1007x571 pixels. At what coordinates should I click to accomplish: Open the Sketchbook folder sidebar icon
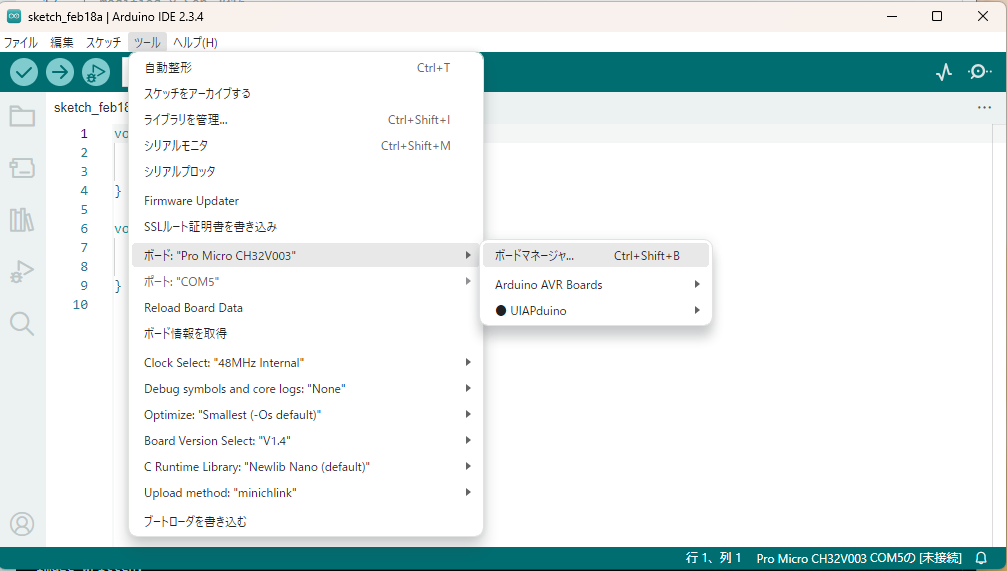pos(22,116)
